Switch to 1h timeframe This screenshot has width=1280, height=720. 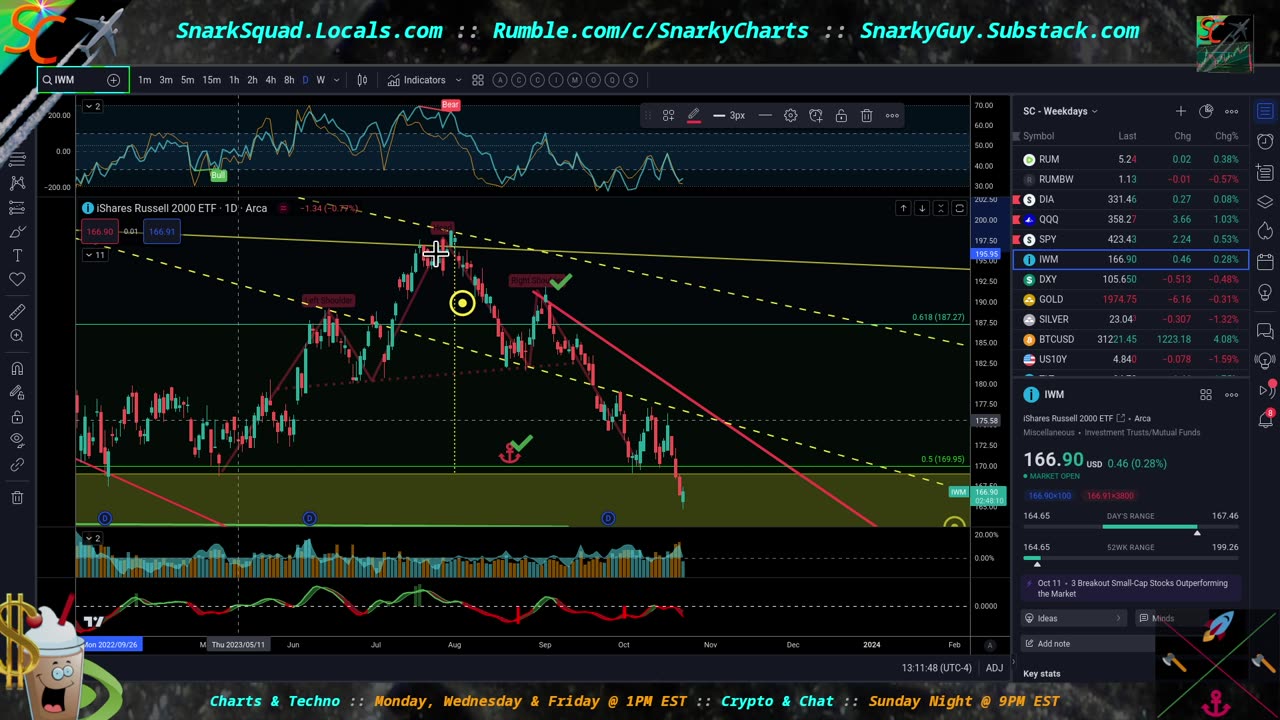234,80
